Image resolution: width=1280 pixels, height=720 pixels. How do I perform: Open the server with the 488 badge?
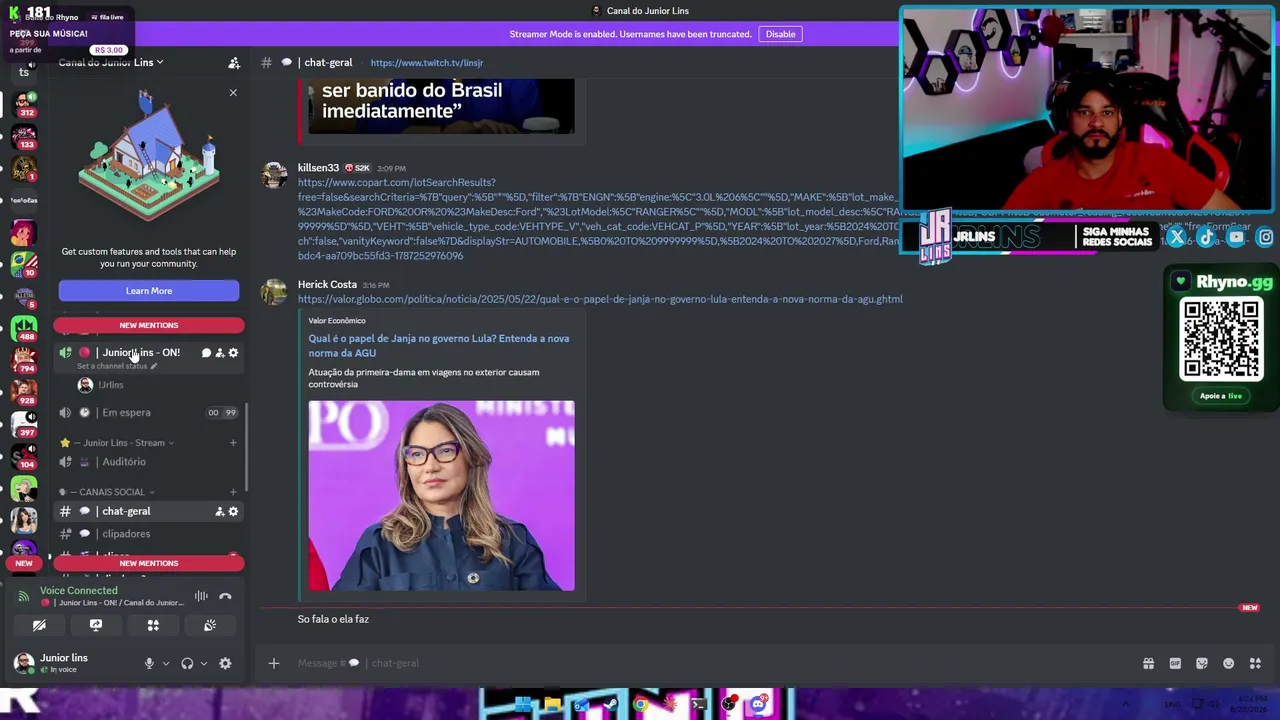coord(24,328)
